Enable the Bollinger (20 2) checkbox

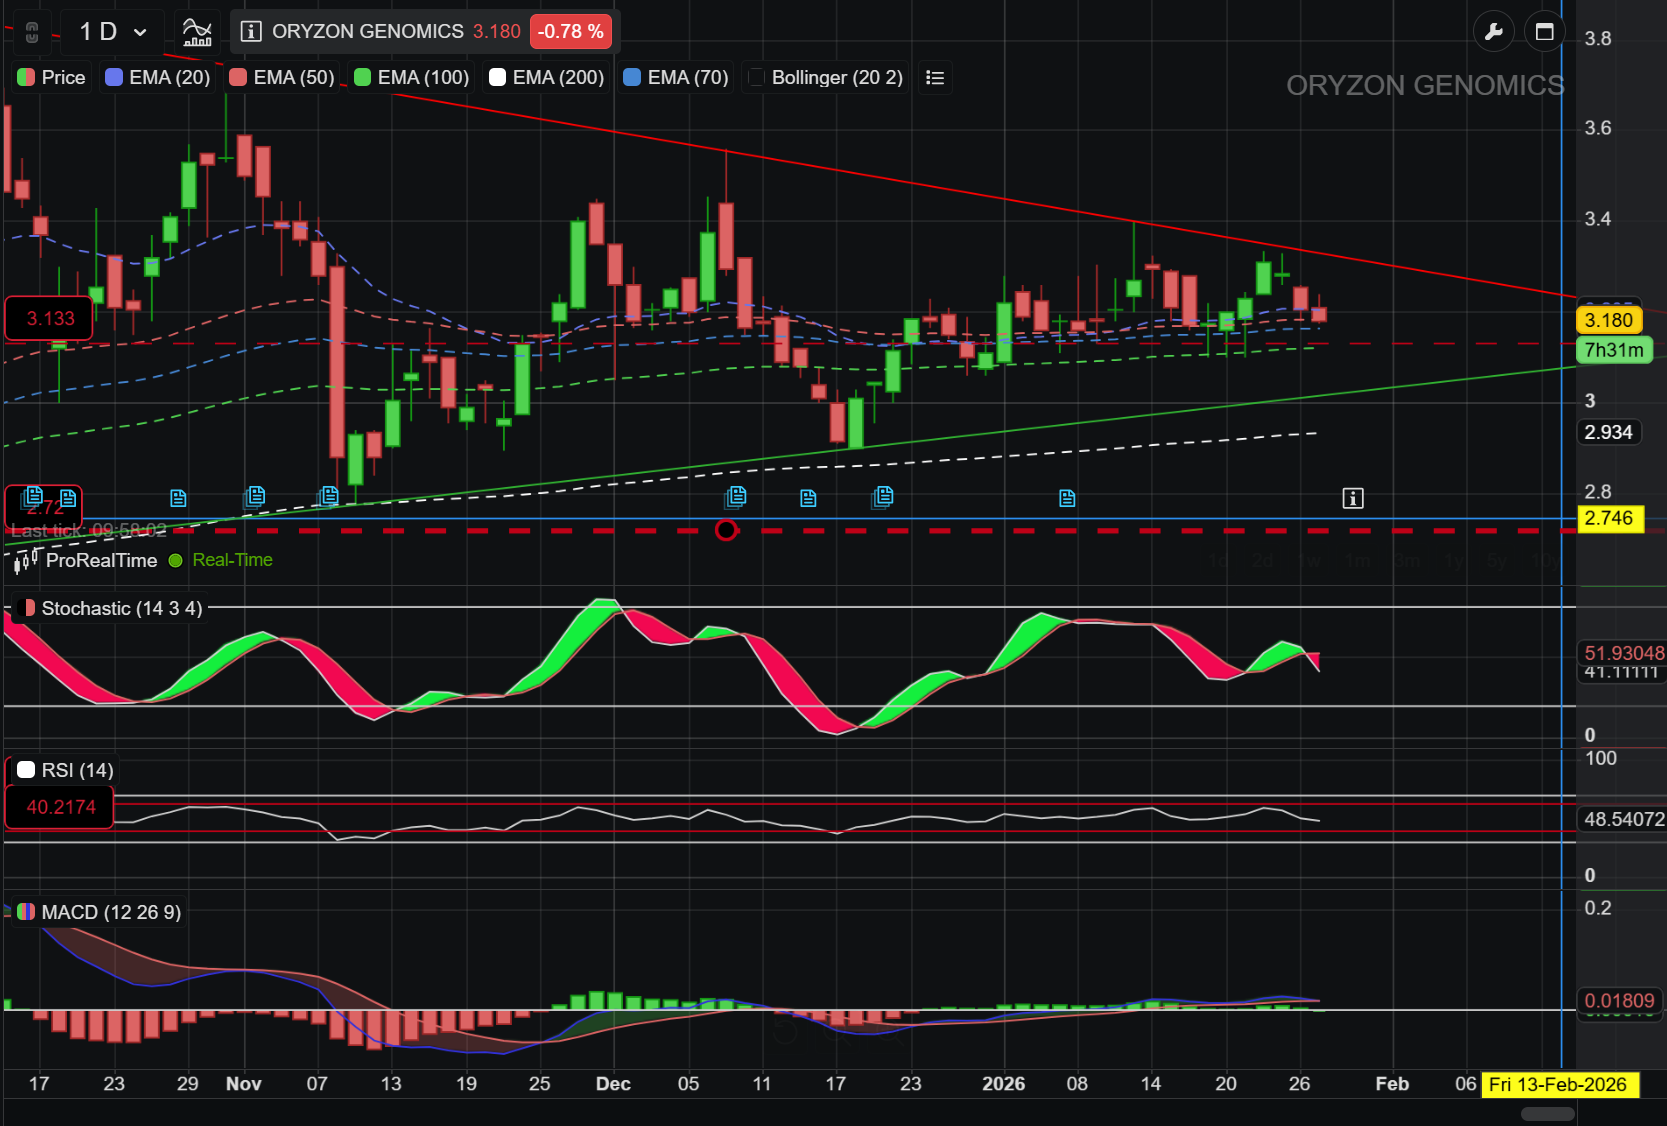756,77
